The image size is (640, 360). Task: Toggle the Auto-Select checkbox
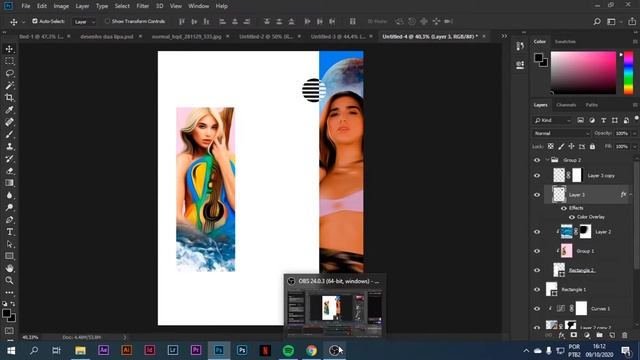(35, 21)
